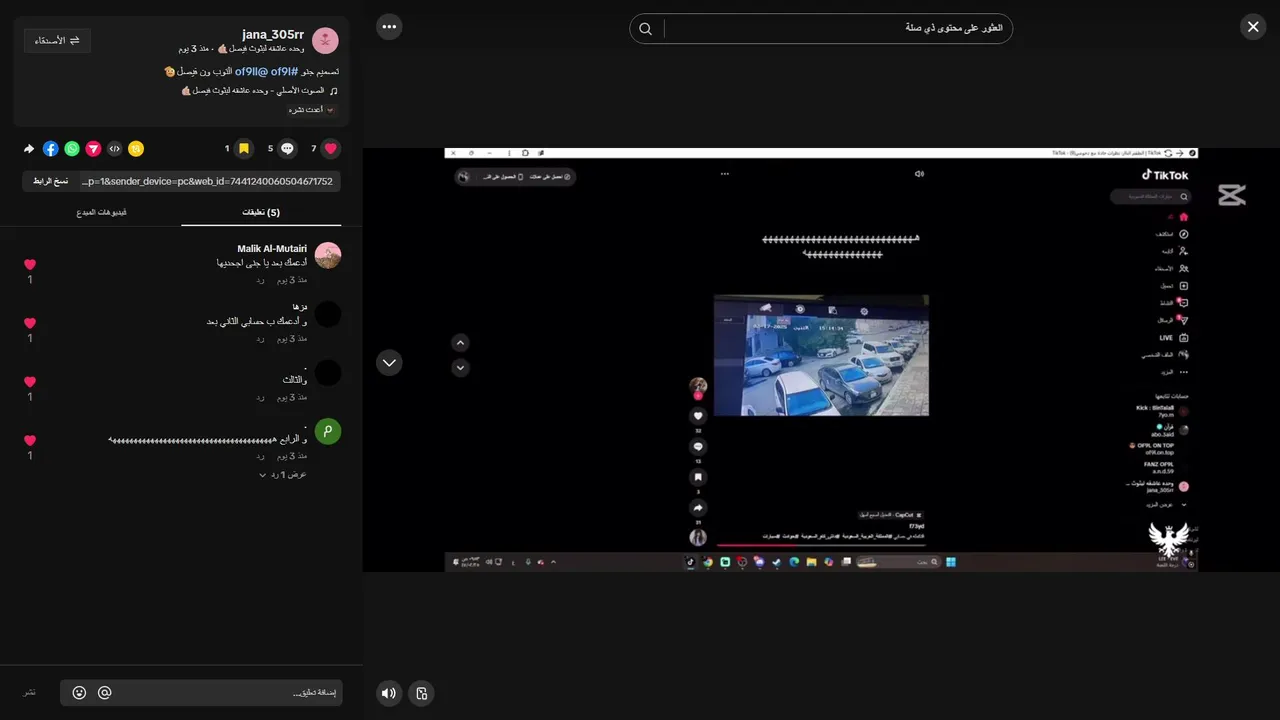Repost using the yellow repost icon
The width and height of the screenshot is (1280, 720).
point(136,149)
